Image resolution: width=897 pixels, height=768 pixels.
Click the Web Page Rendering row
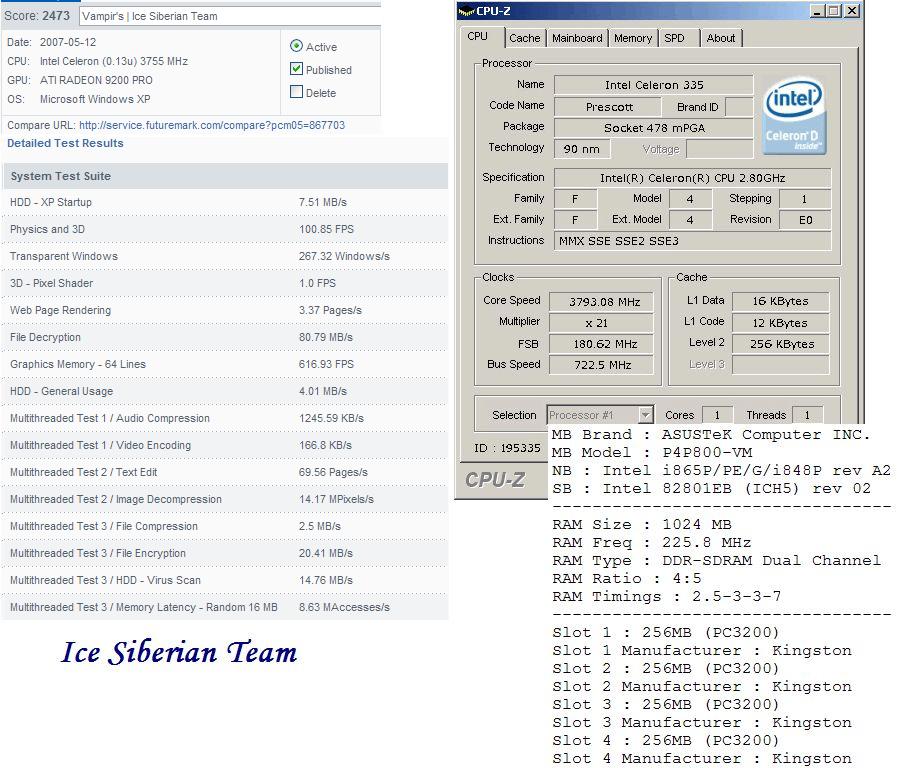coord(225,311)
